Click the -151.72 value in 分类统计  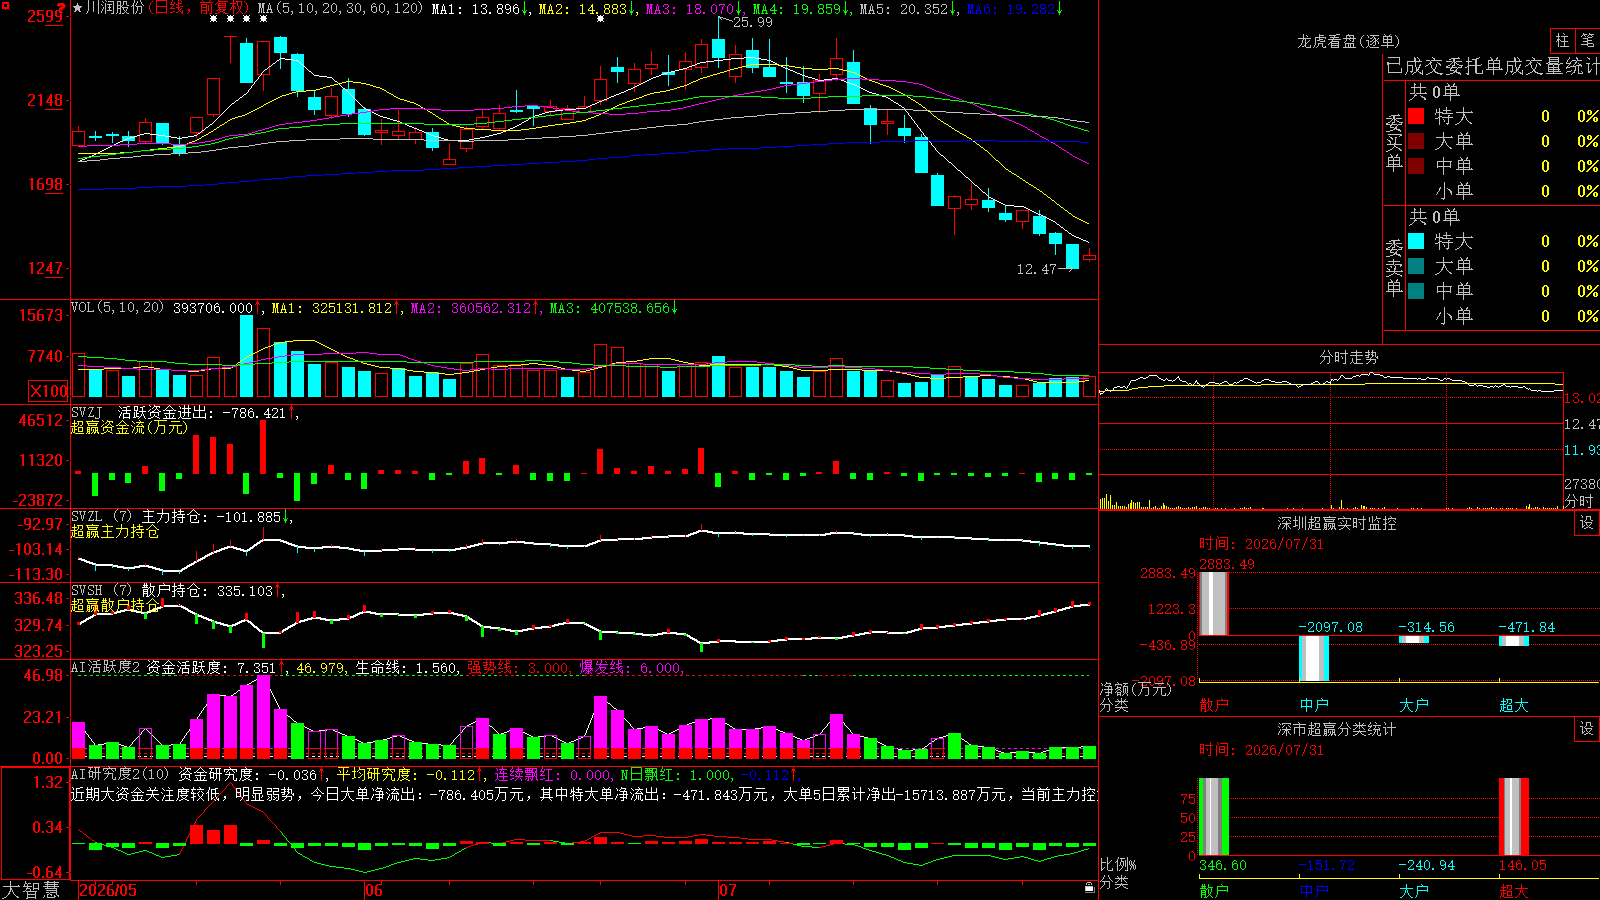click(x=1327, y=865)
